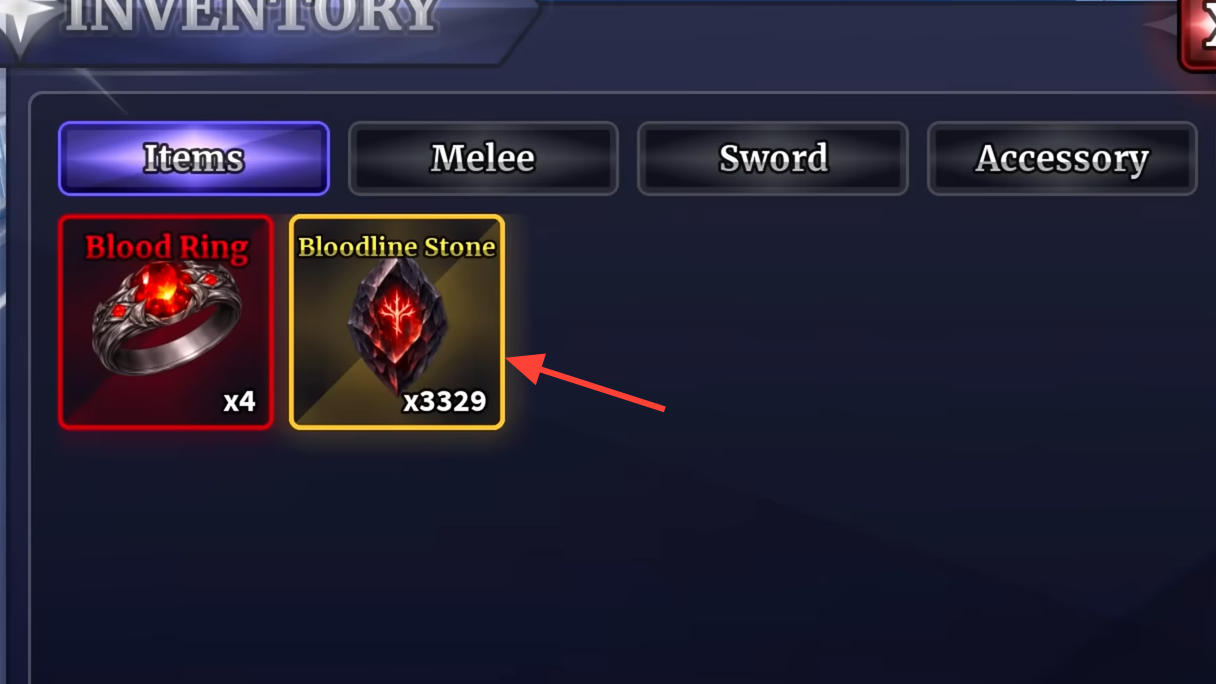Switch to the Sword tab
Screen dimensions: 1216x684
pyautogui.click(x=773, y=158)
